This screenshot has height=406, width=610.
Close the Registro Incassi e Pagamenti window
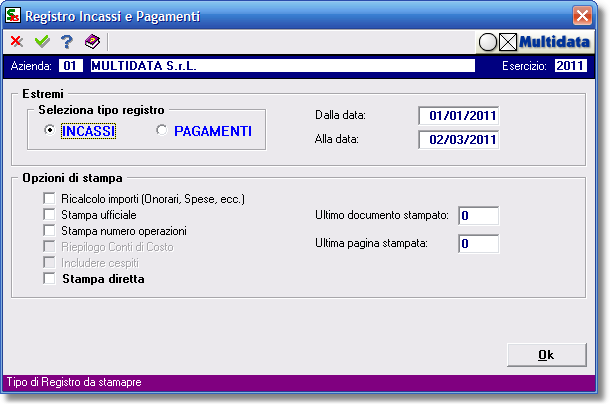click(582, 16)
